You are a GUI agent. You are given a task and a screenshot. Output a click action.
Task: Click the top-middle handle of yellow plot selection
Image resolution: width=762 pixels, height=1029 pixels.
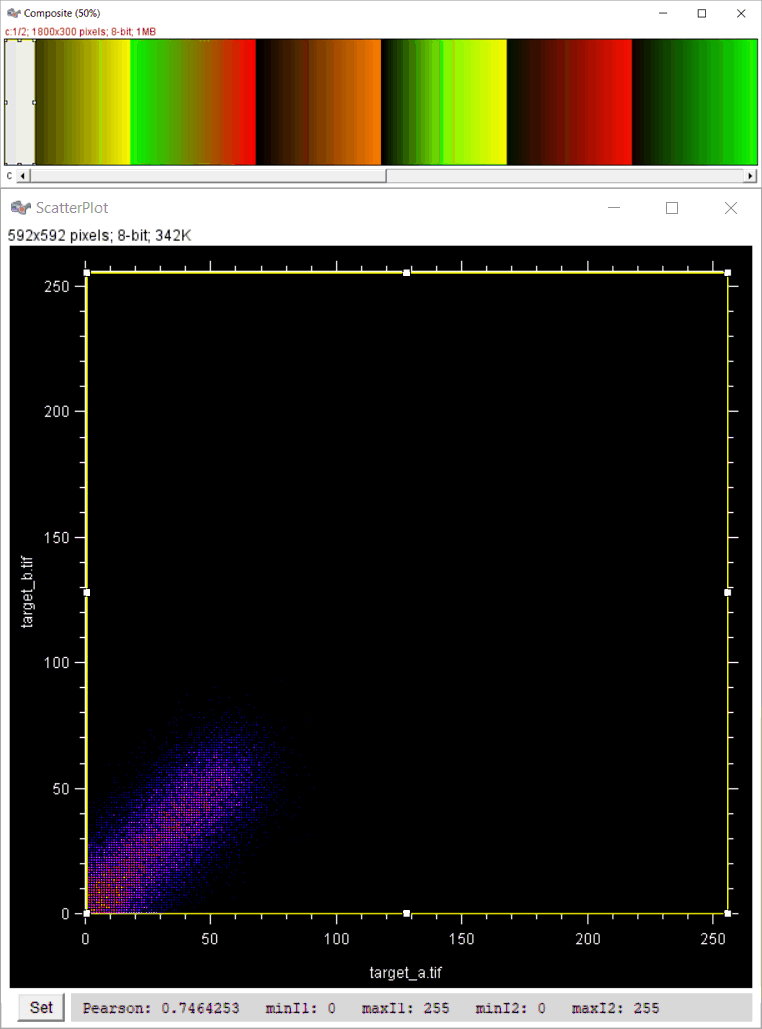click(x=407, y=272)
